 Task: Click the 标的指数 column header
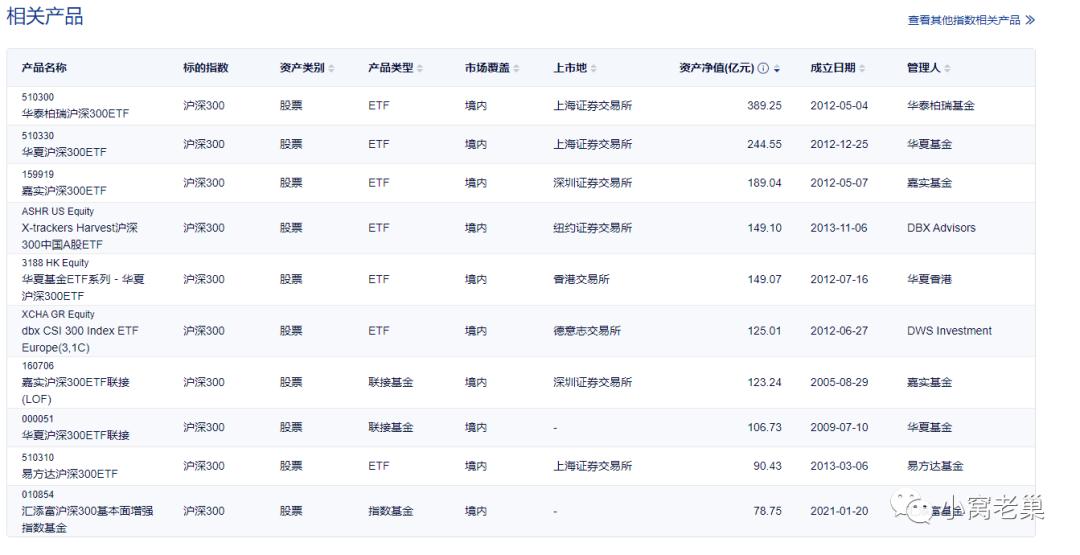(x=205, y=67)
